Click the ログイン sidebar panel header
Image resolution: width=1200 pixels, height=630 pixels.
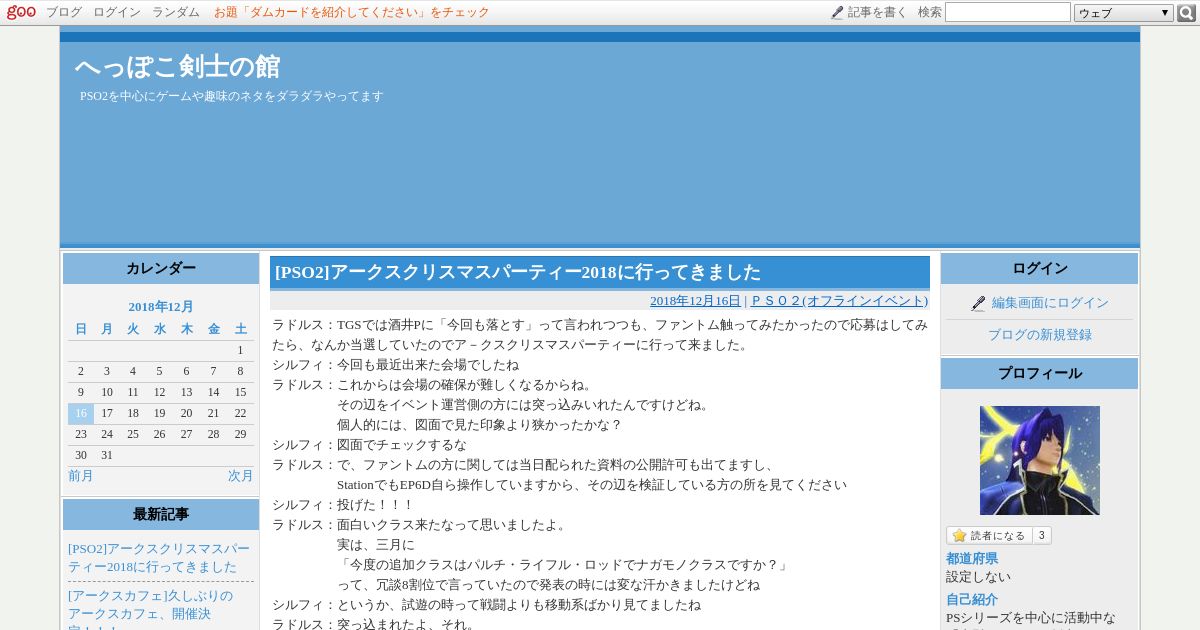click(1040, 268)
